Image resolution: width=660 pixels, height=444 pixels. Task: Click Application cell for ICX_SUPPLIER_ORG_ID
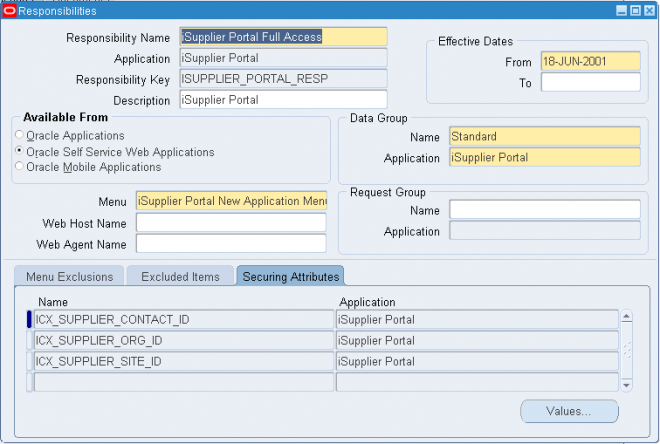(477, 340)
